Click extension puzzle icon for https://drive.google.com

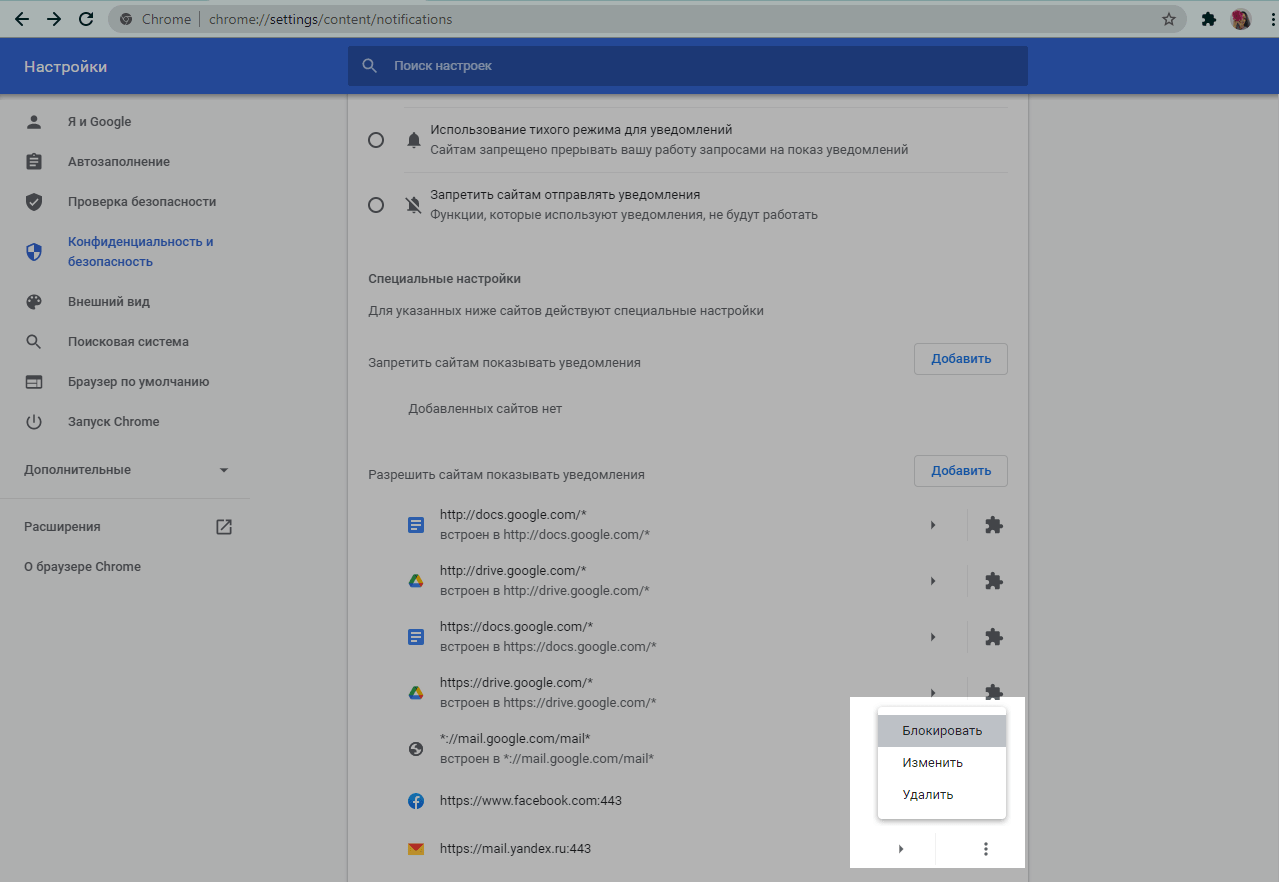tap(993, 691)
